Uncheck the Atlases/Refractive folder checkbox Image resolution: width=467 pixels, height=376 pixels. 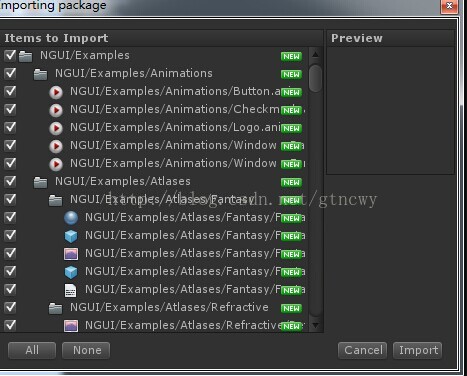[x=10, y=307]
